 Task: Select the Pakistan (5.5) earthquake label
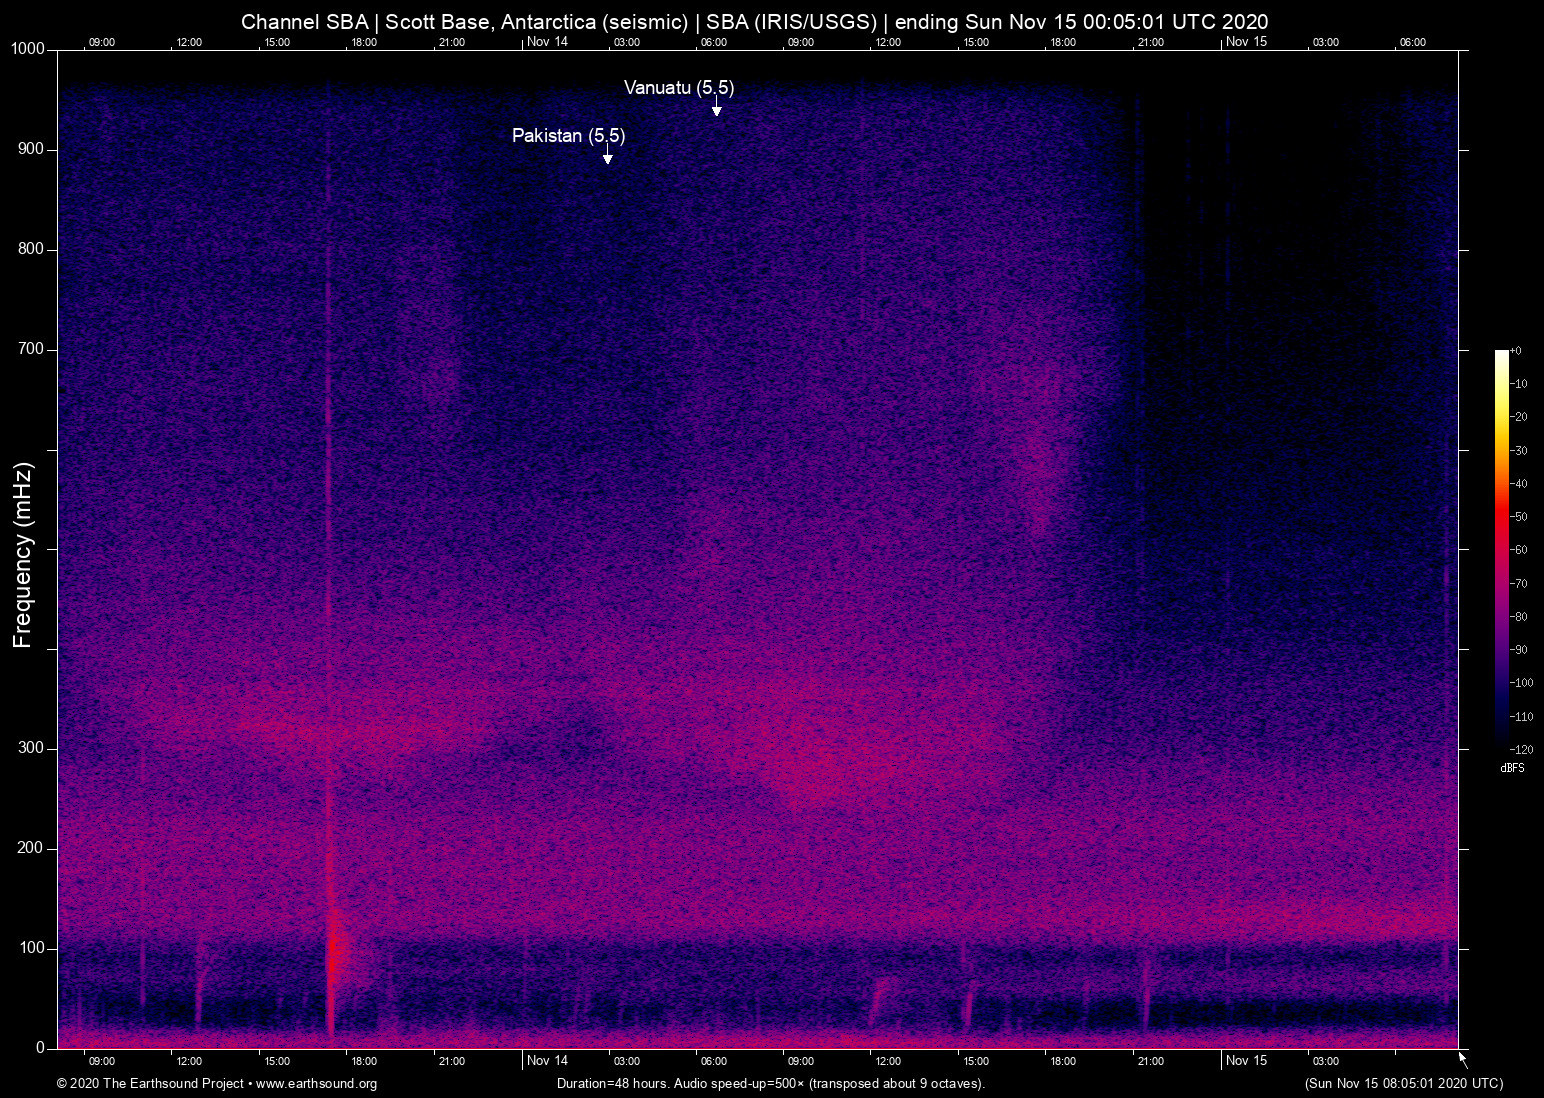pyautogui.click(x=568, y=136)
